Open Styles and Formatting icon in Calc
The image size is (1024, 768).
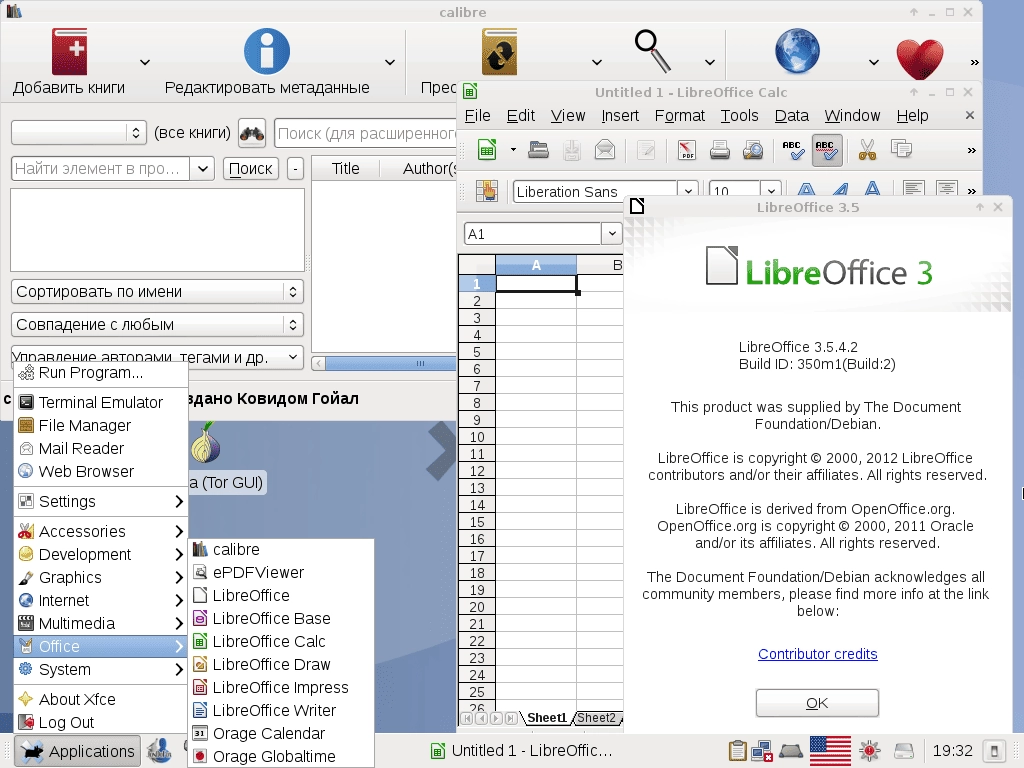tap(487, 191)
